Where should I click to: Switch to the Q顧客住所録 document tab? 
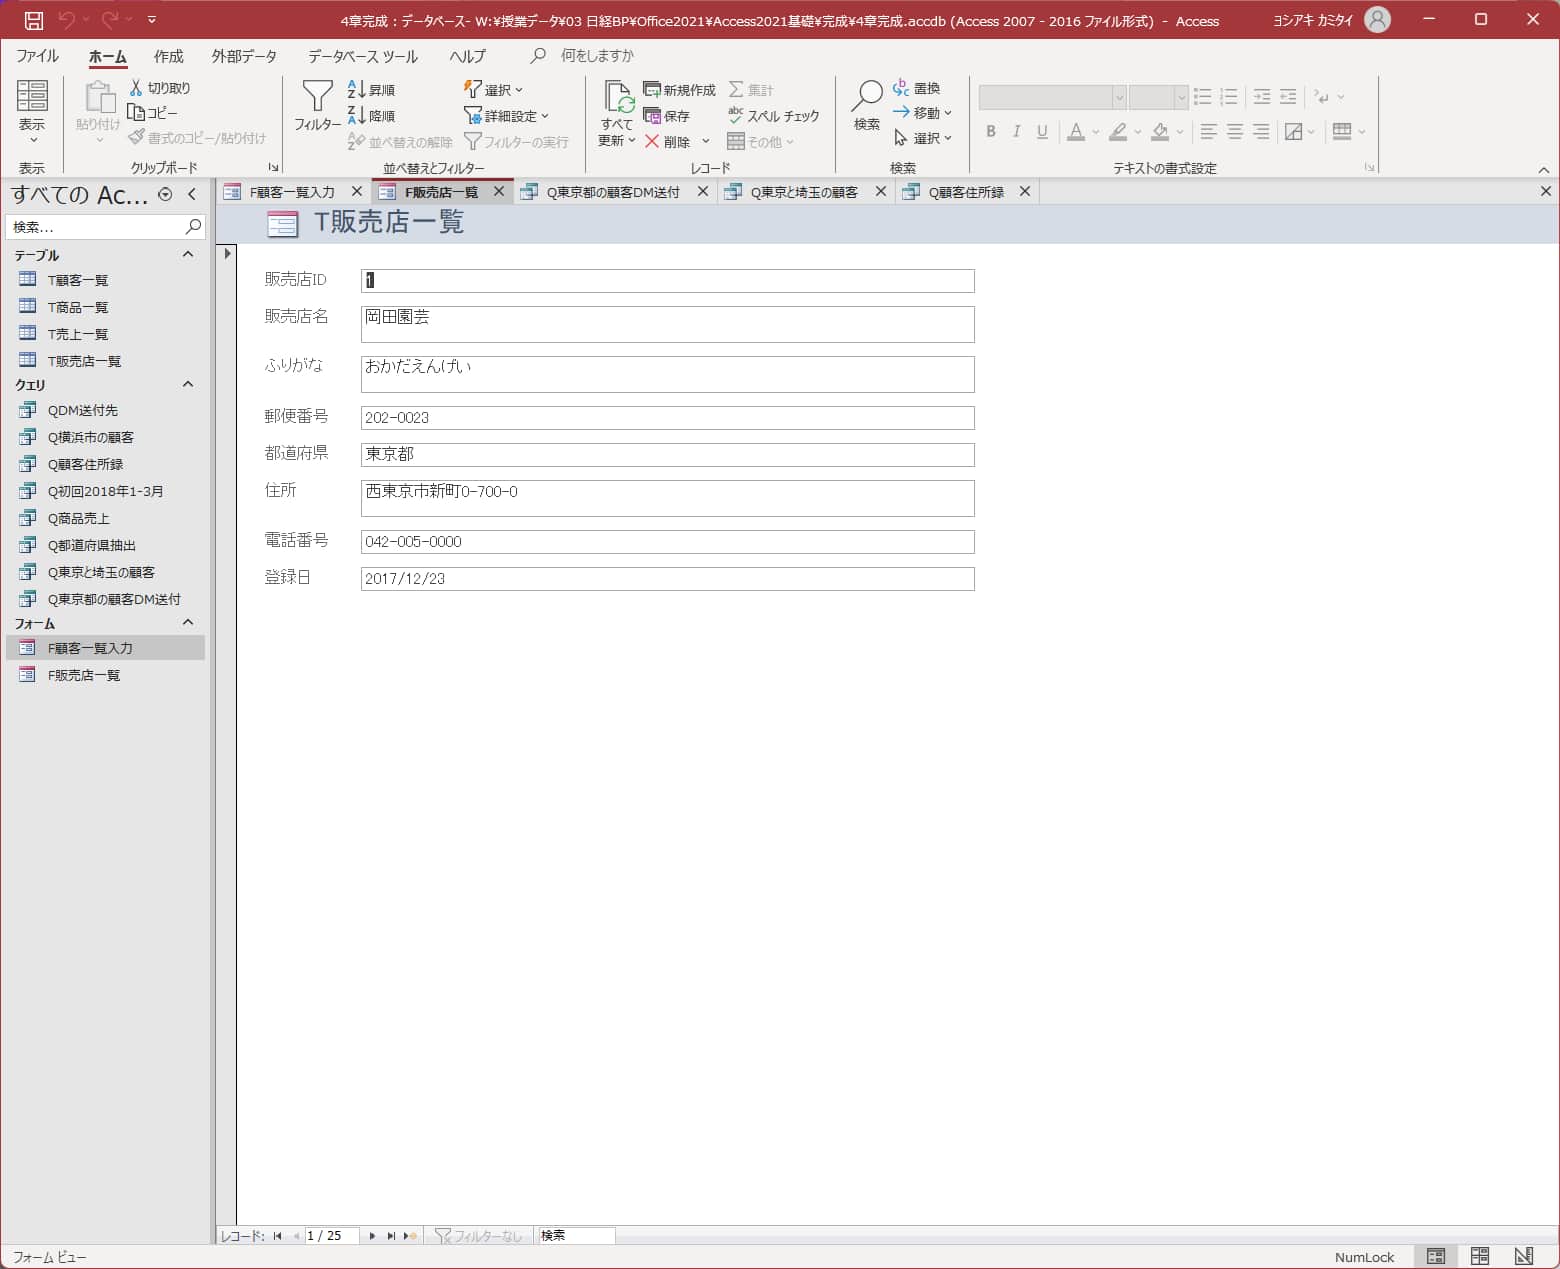(x=965, y=192)
